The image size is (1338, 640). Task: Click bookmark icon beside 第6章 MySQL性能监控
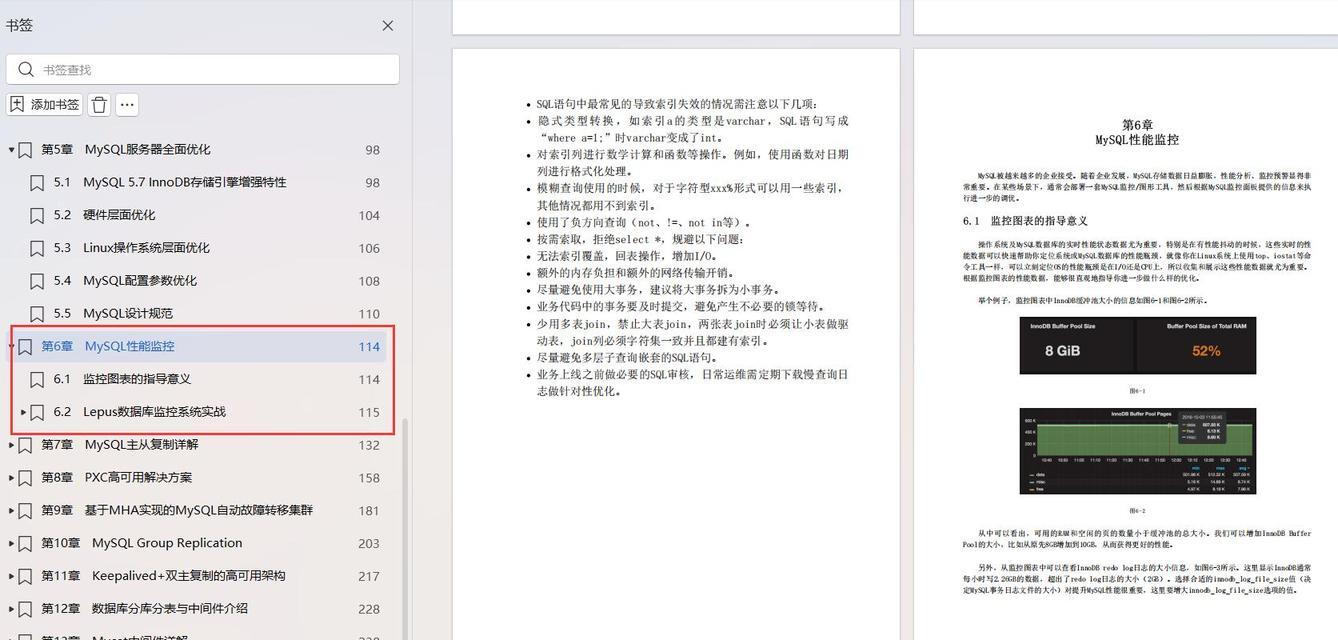(x=25, y=347)
